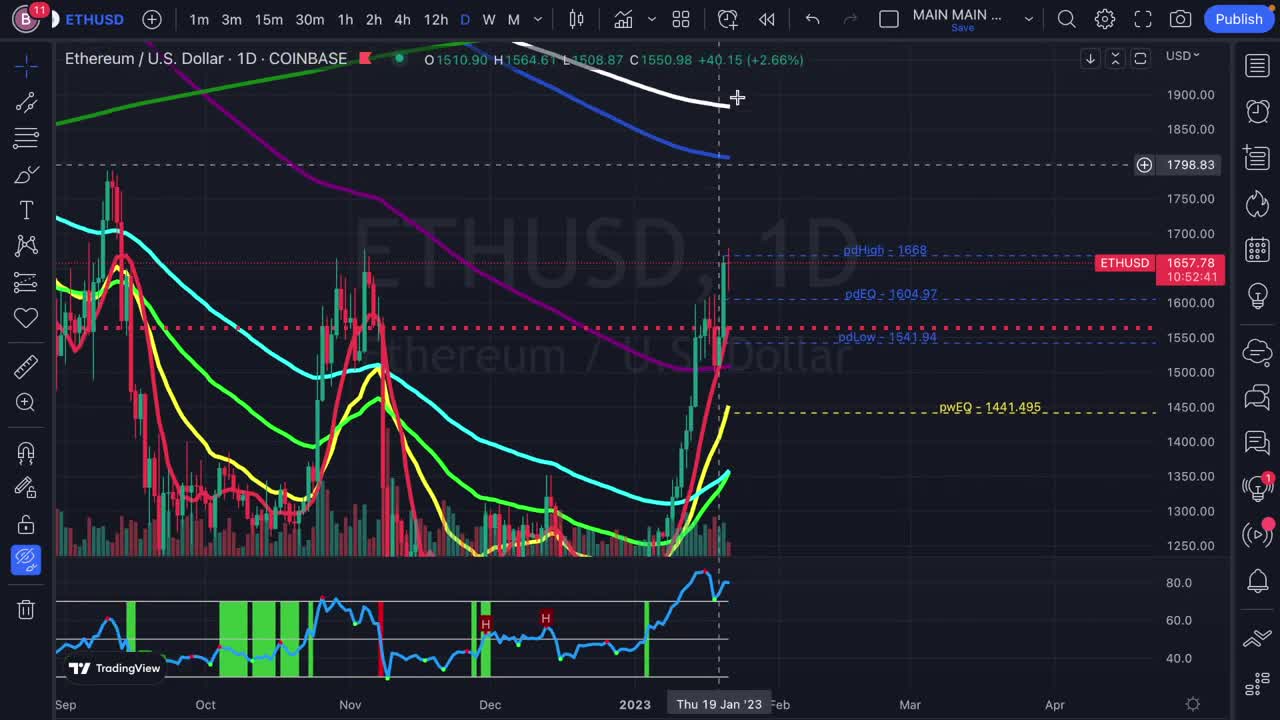Screen dimensions: 1280x720
Task: Open the watchlist panel
Action: 1257,66
